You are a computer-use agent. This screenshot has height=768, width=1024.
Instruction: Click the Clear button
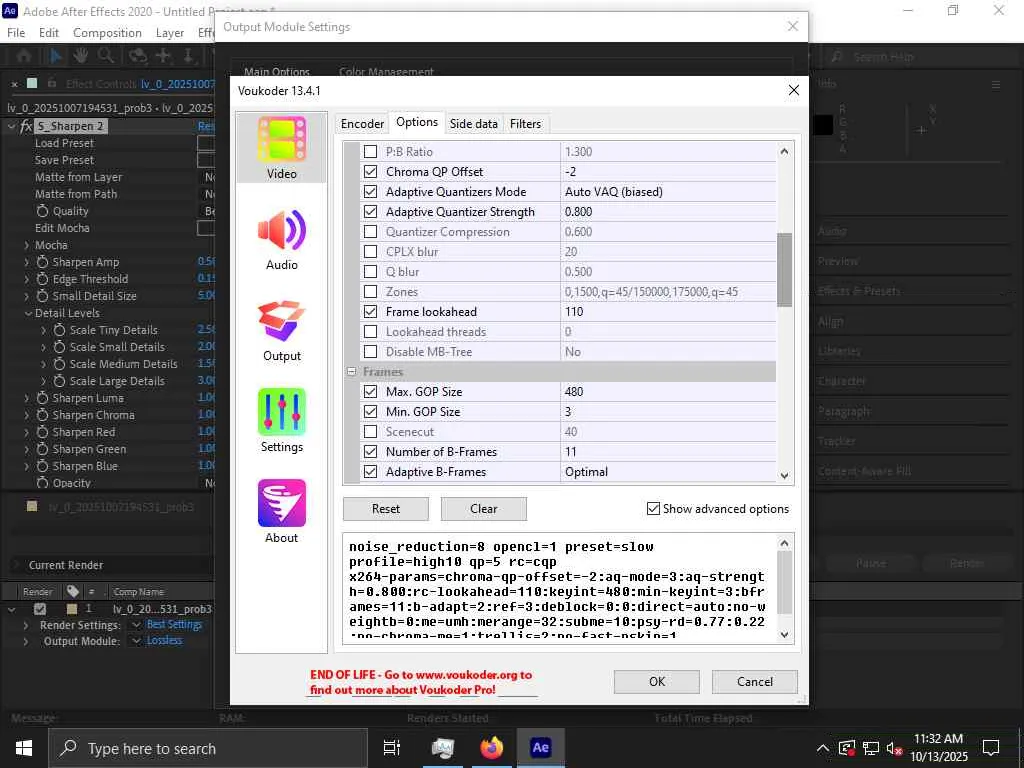point(484,509)
